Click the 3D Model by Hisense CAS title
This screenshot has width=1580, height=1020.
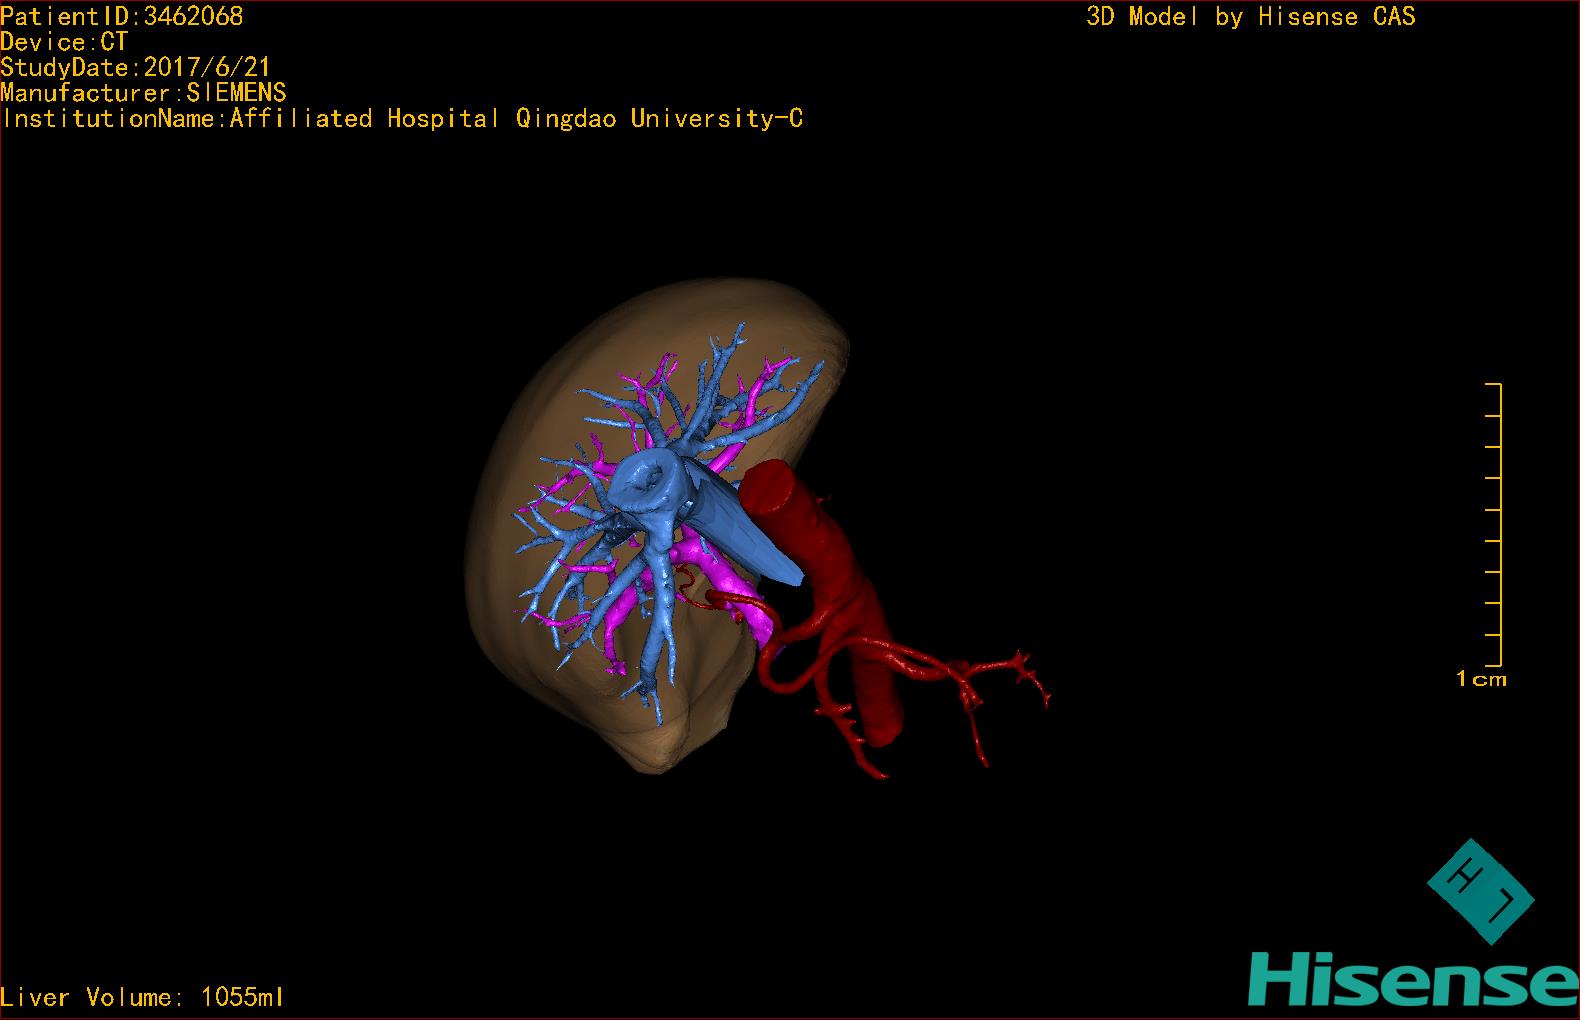[1250, 16]
